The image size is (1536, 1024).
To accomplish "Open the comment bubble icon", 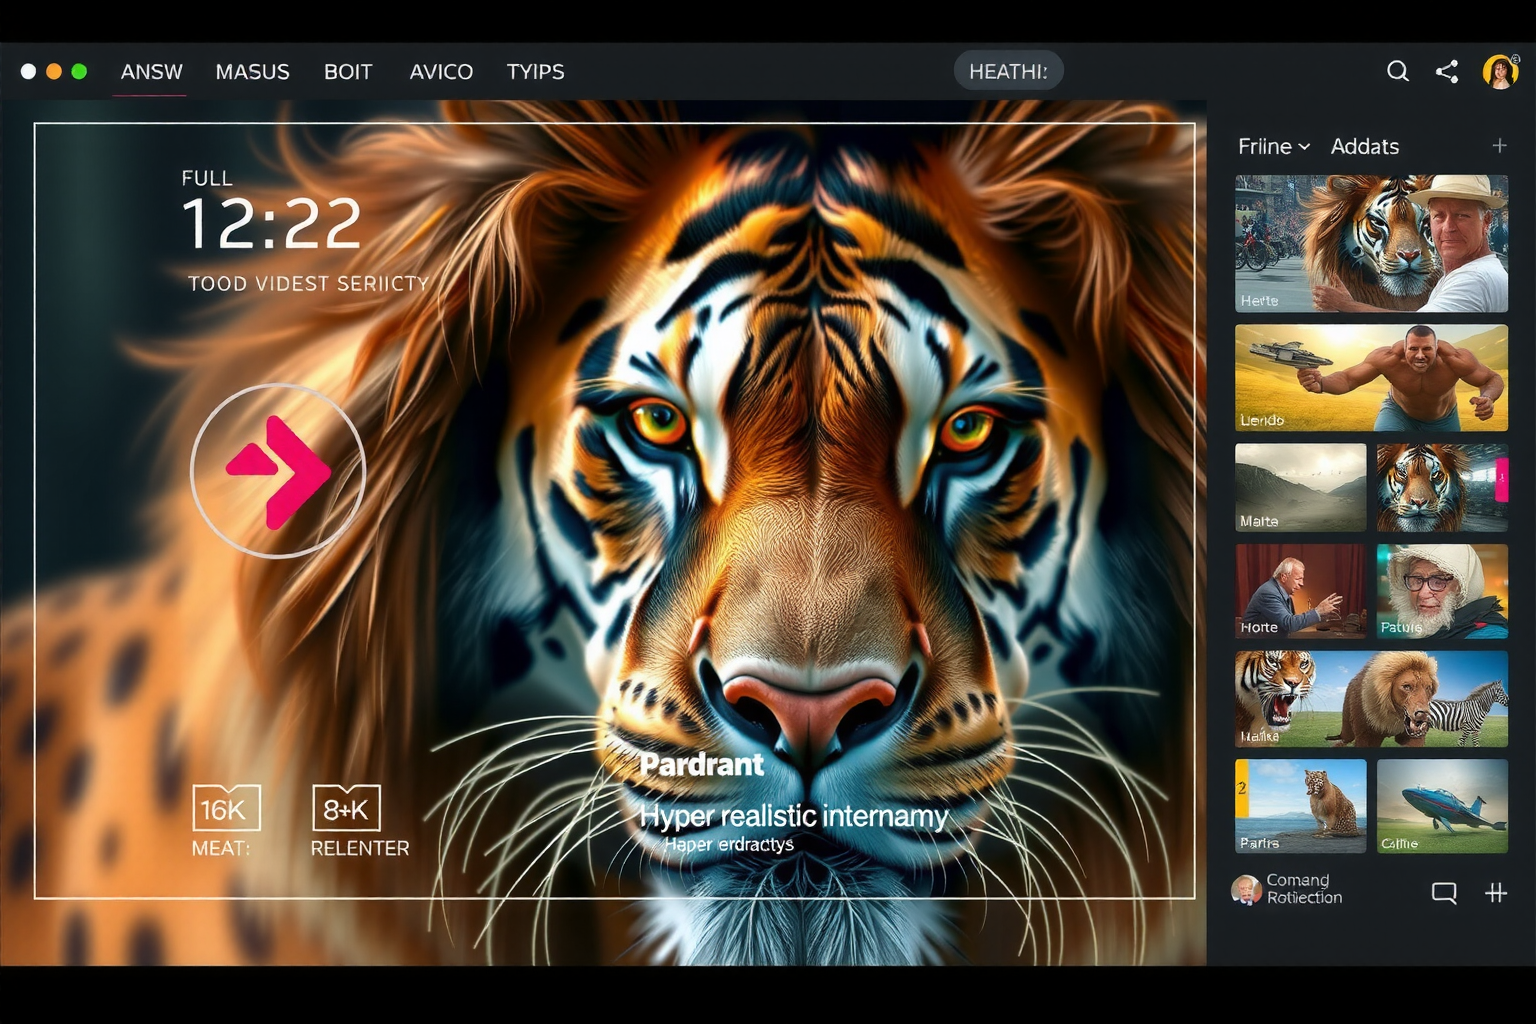I will click(x=1443, y=893).
